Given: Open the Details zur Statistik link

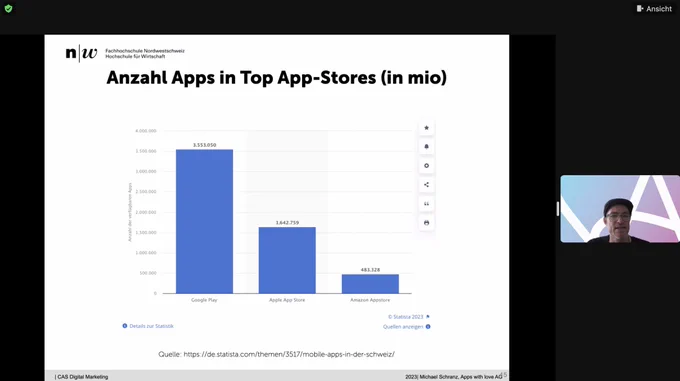Looking at the screenshot, I should click(151, 326).
